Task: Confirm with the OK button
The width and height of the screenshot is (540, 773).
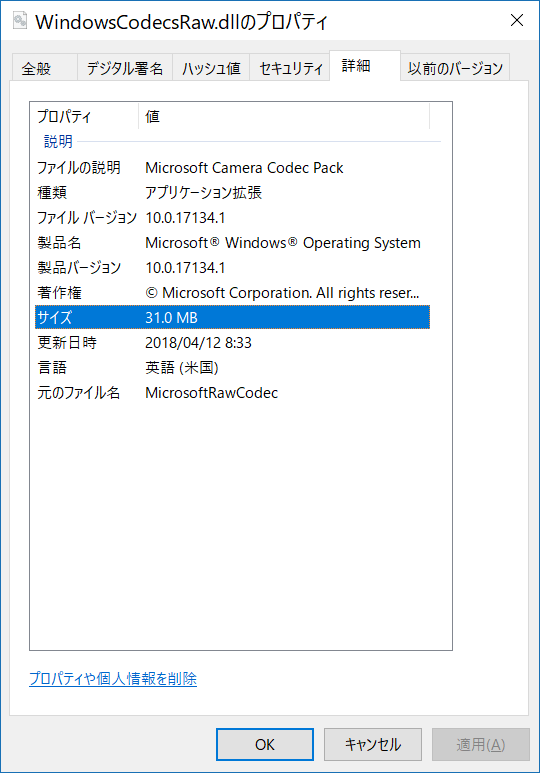Action: [265, 744]
